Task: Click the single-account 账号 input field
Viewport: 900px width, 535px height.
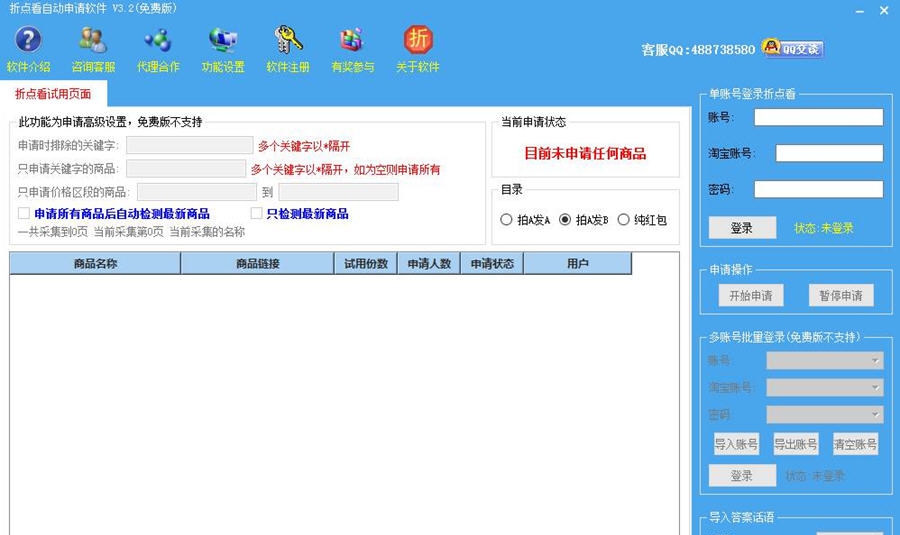Action: (x=818, y=117)
